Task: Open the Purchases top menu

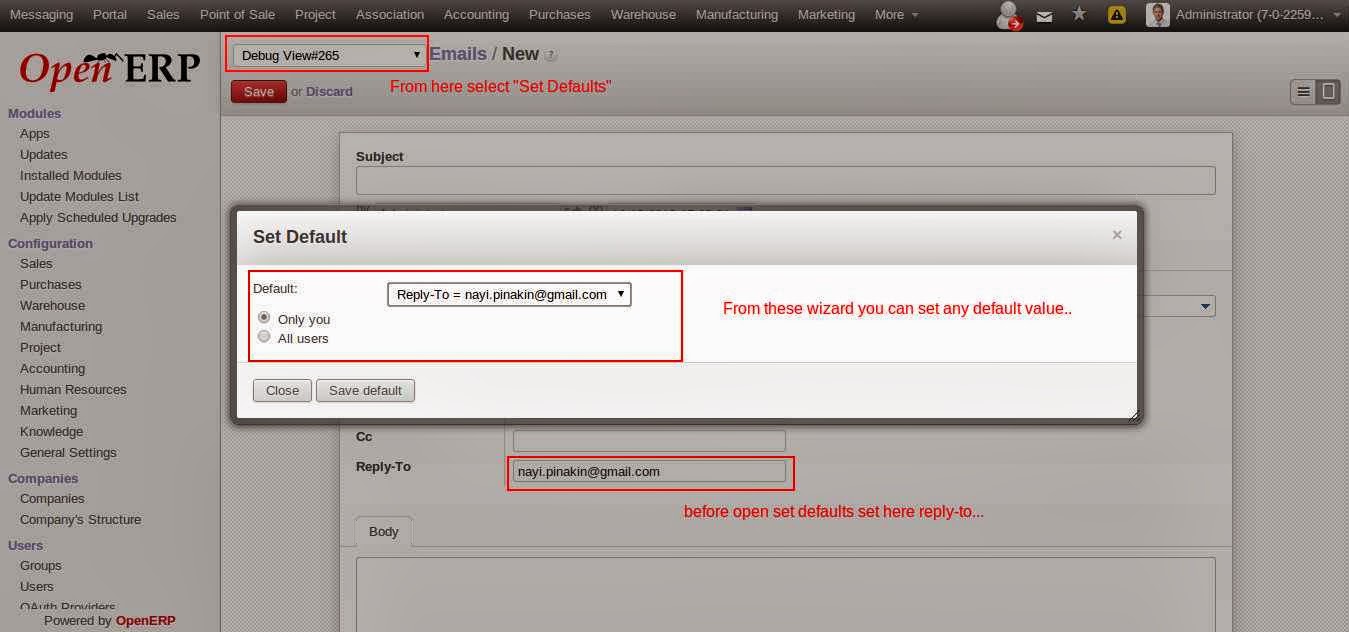Action: (x=559, y=15)
